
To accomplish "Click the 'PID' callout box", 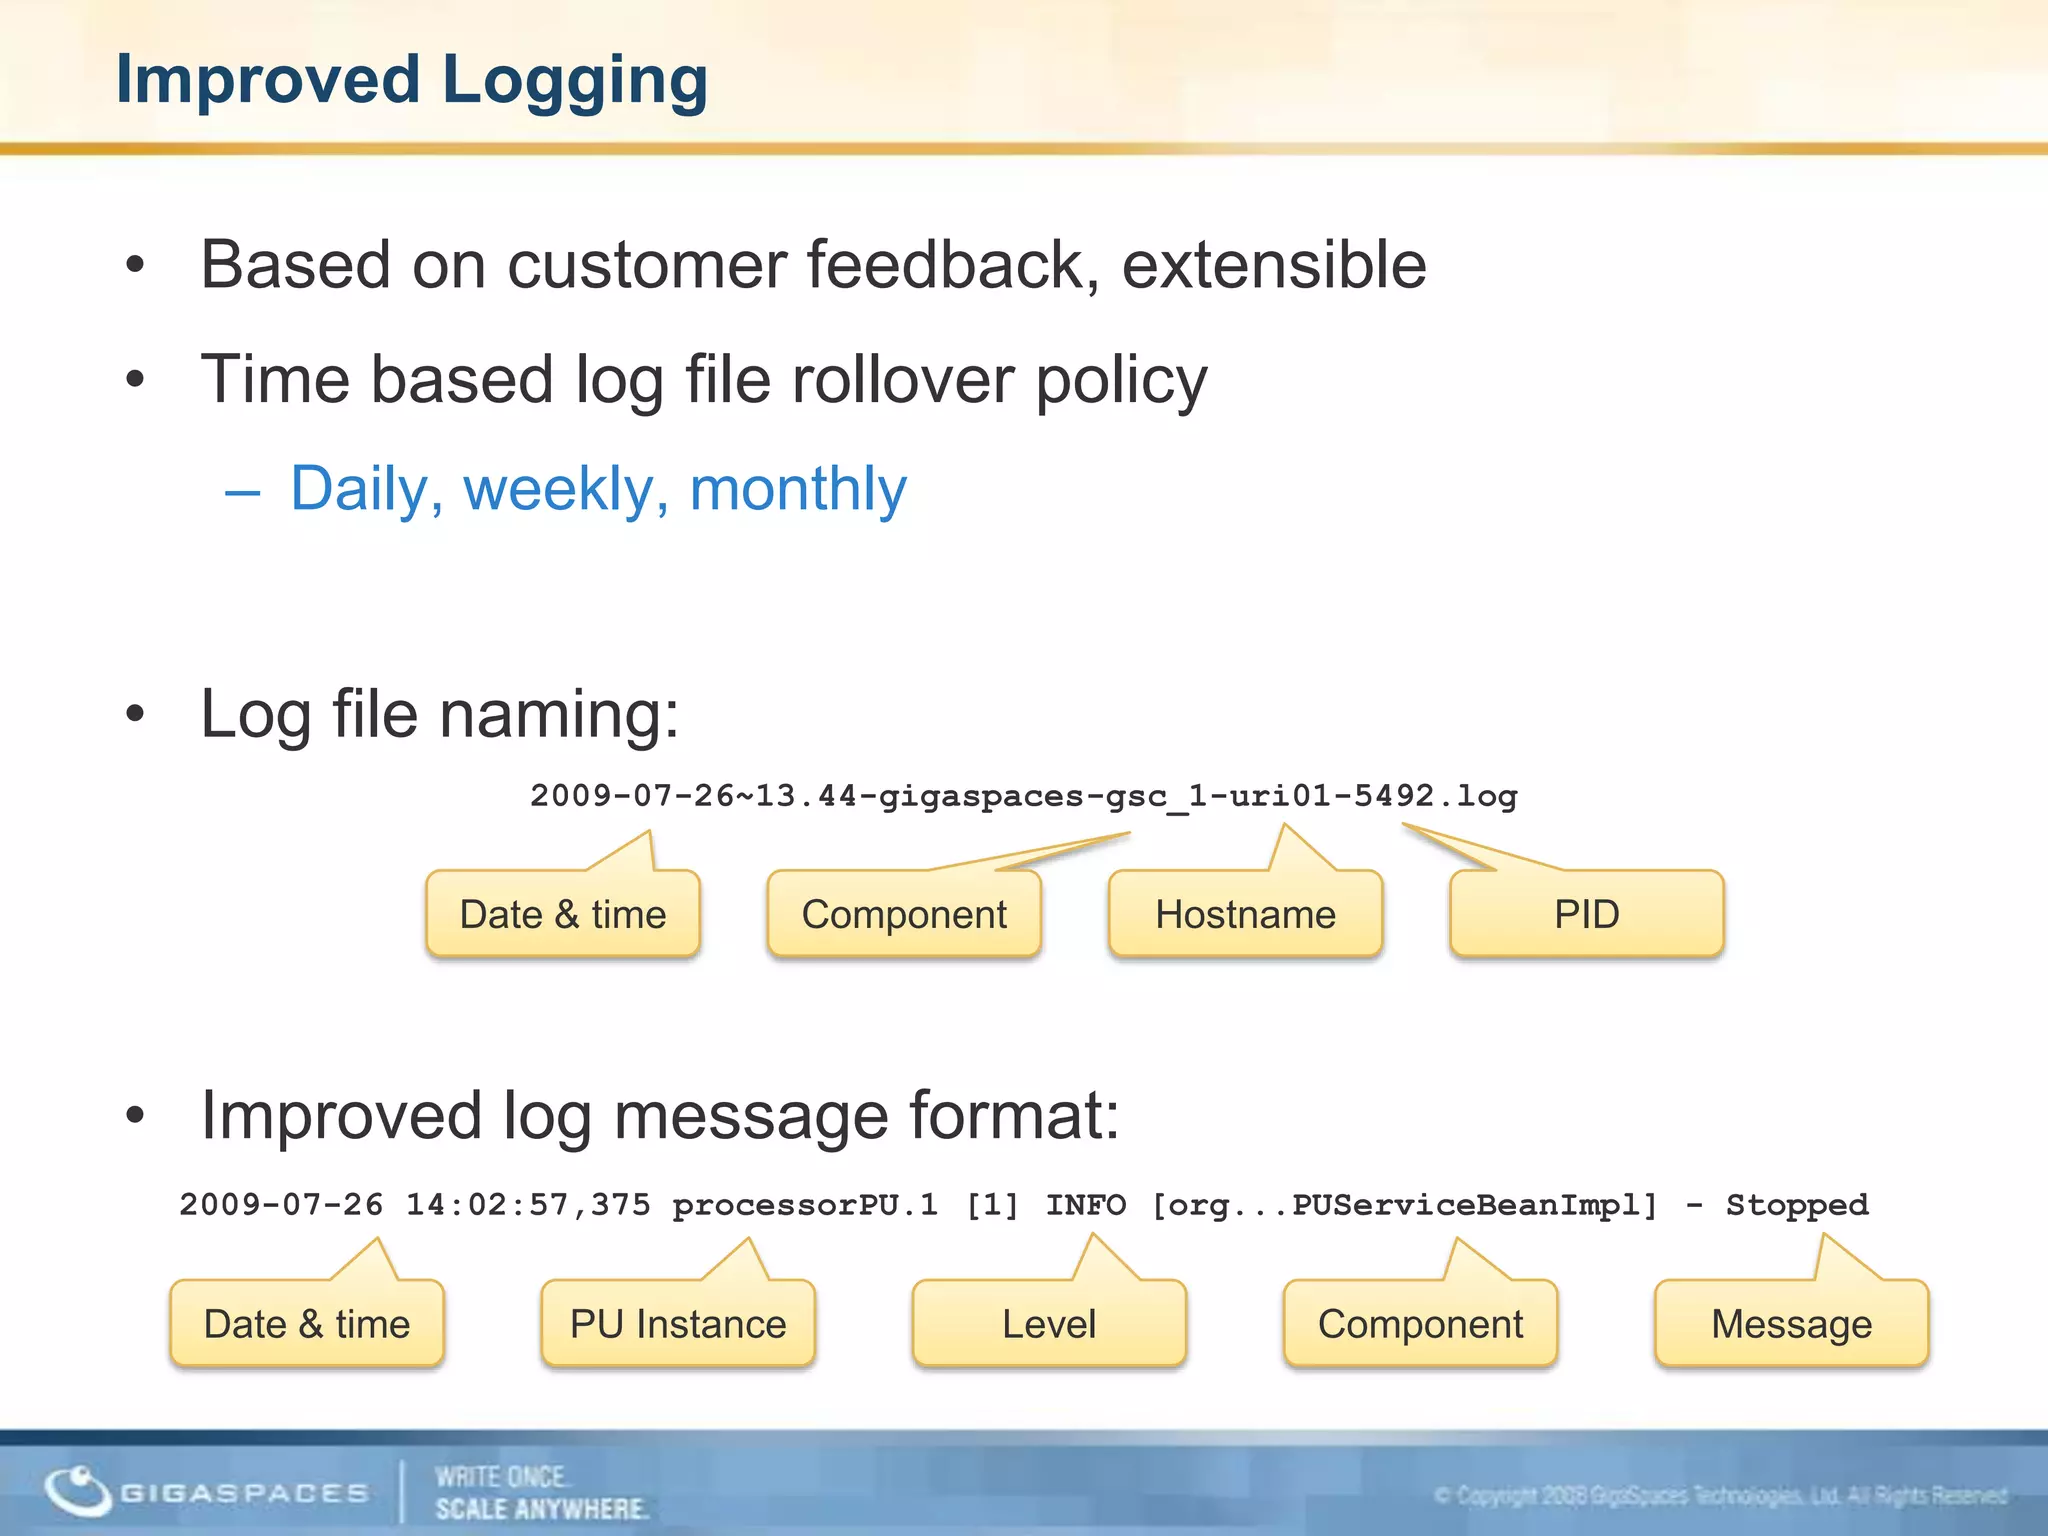I will (1587, 913).
